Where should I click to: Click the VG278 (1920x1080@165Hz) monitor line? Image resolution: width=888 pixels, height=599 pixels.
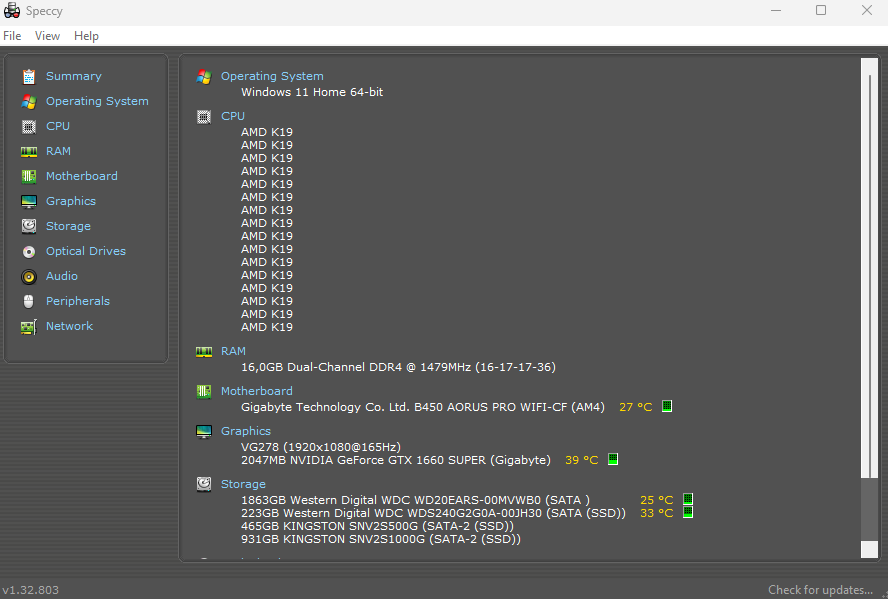(321, 447)
